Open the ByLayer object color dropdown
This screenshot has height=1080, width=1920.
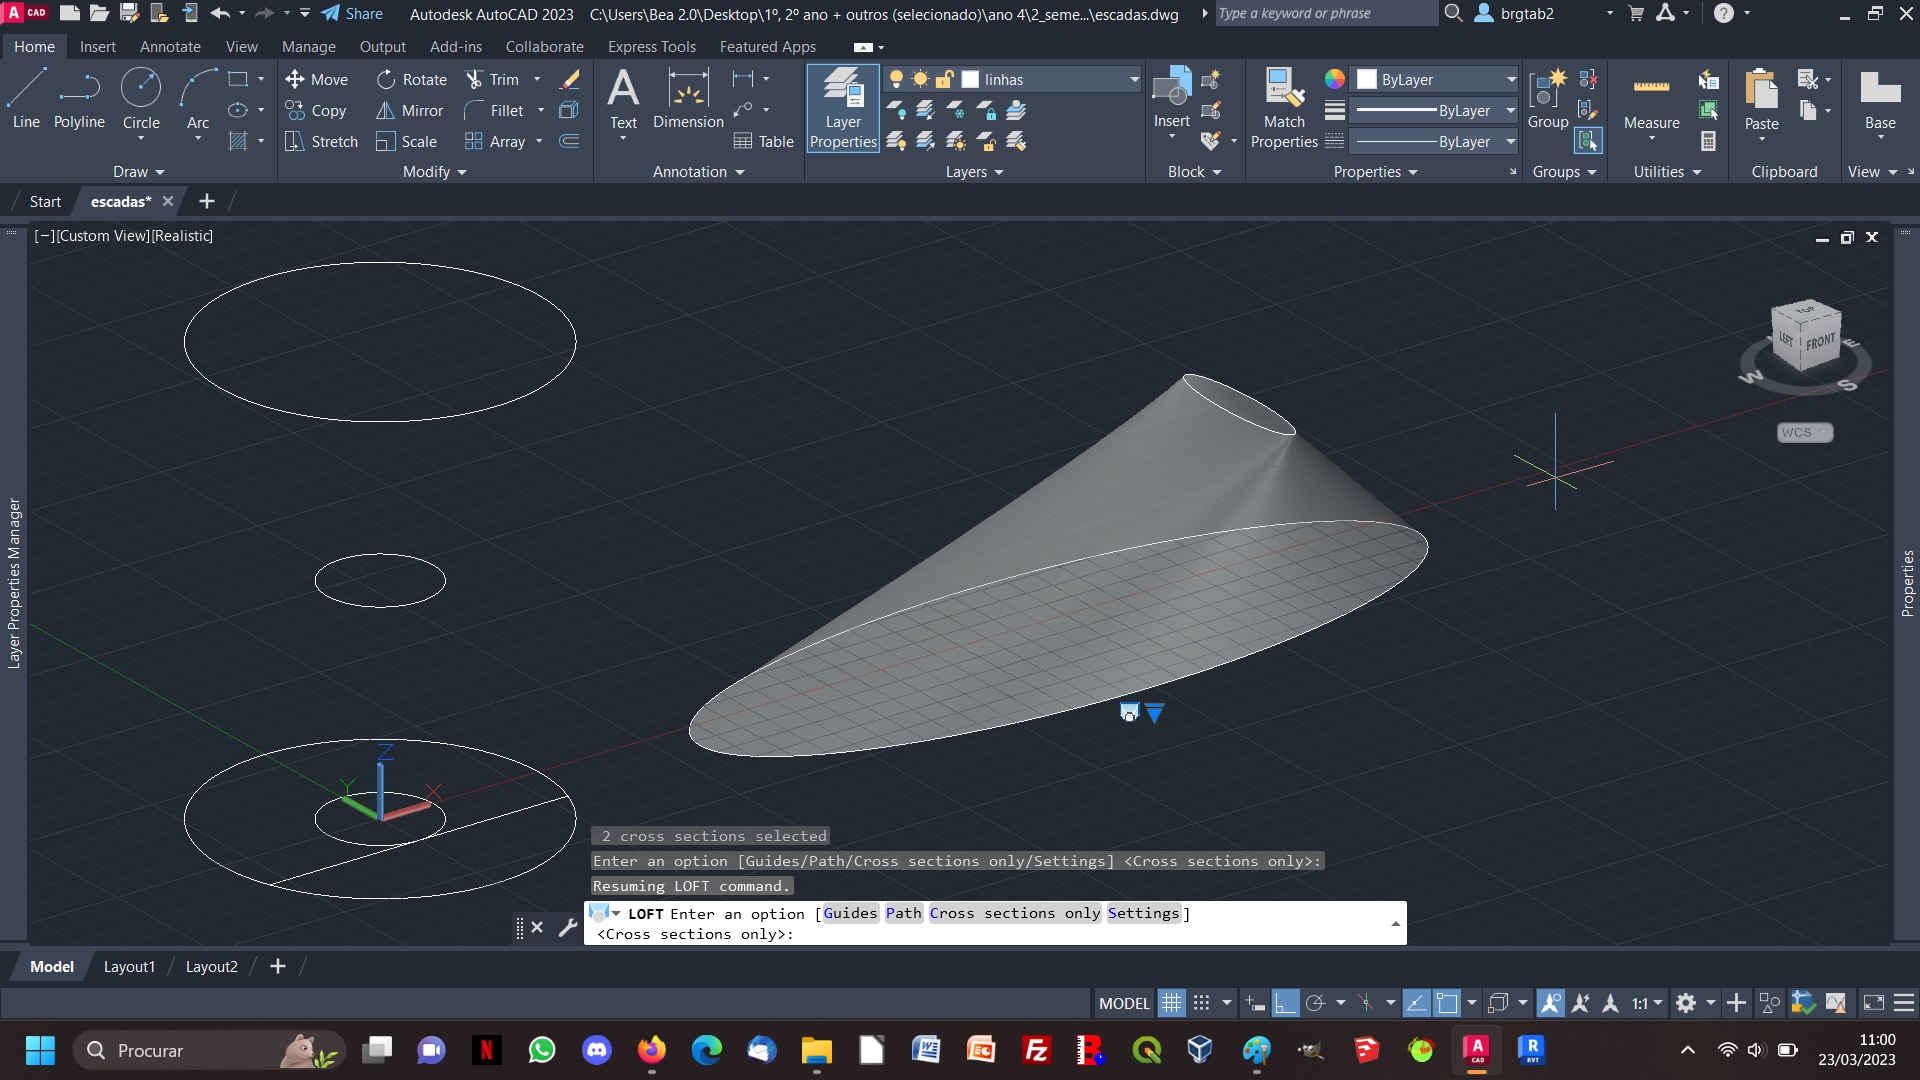[1510, 79]
